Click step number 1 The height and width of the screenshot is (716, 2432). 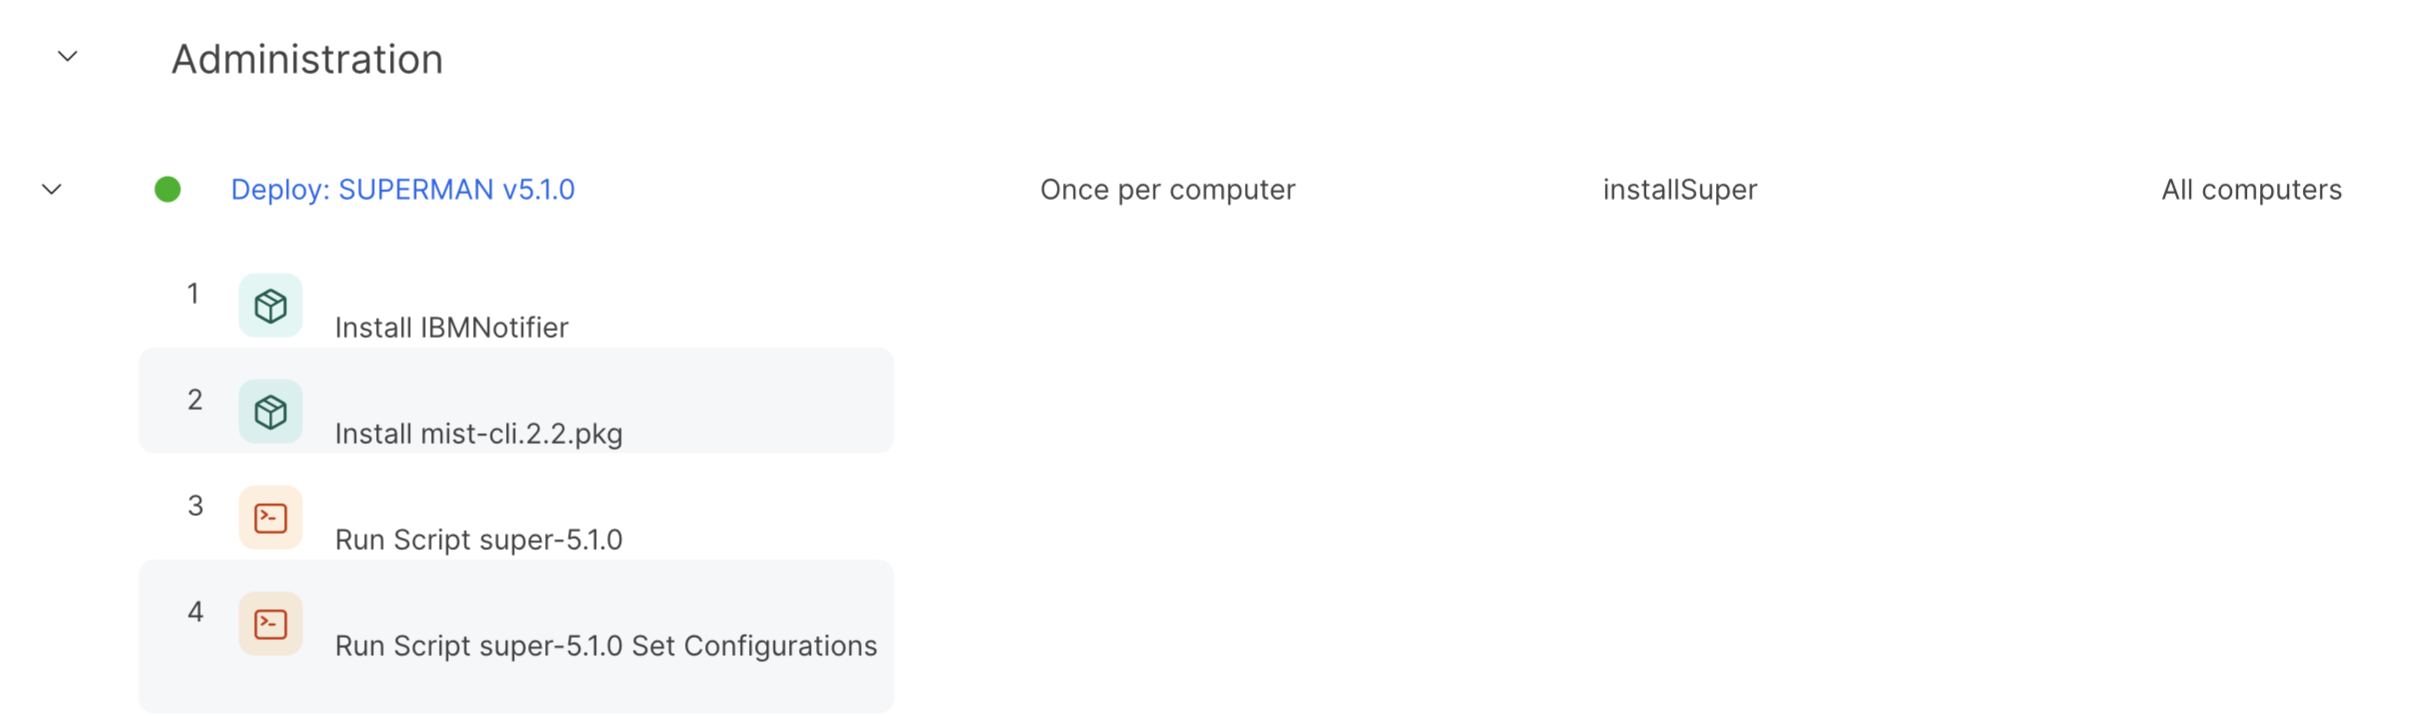[x=193, y=293]
